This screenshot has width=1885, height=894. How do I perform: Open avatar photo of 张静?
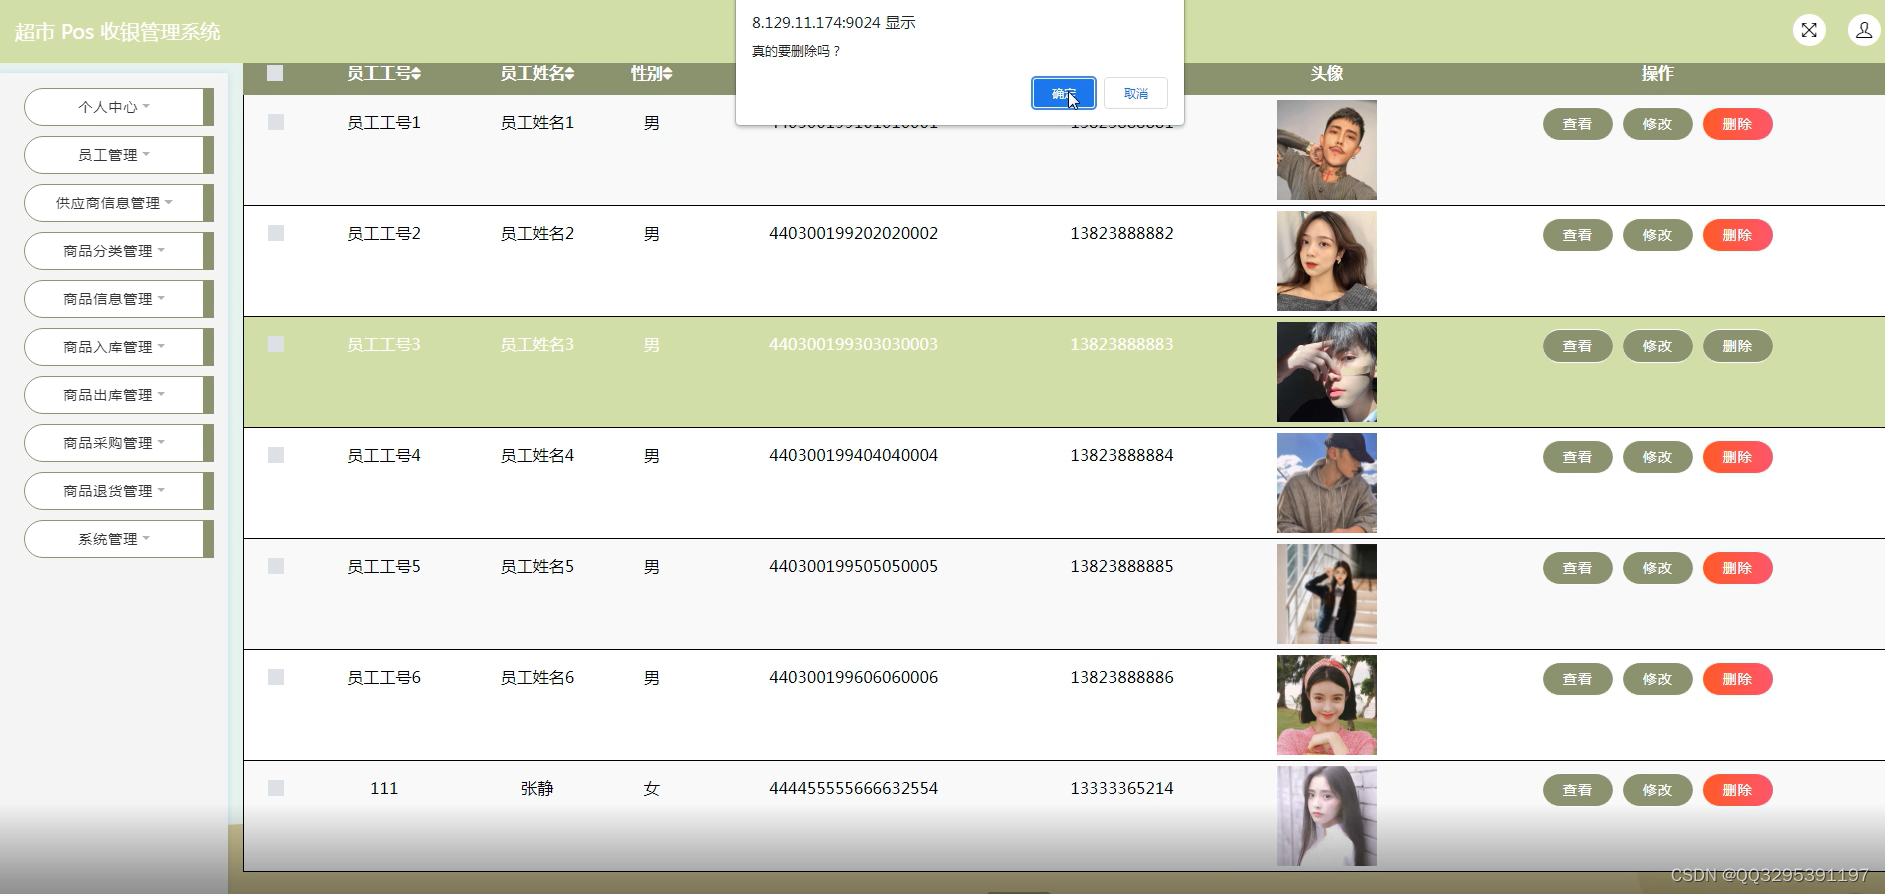(x=1327, y=816)
